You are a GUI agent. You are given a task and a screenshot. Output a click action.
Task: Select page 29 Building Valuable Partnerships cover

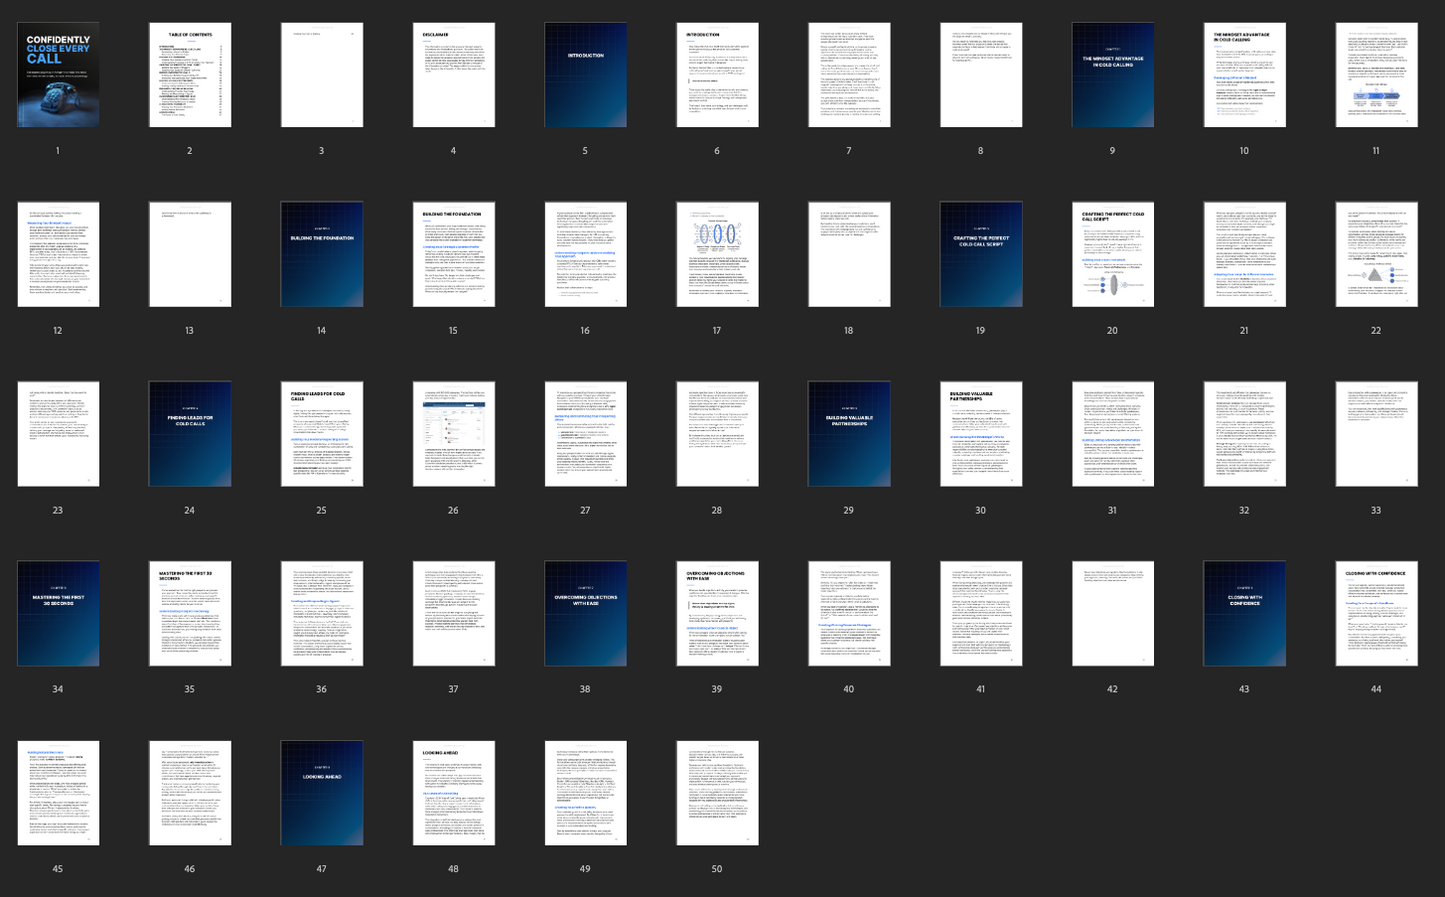pyautogui.click(x=849, y=434)
